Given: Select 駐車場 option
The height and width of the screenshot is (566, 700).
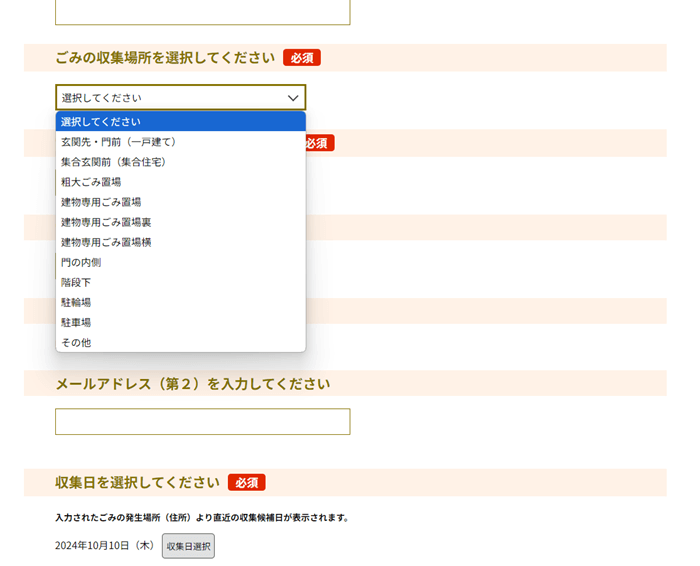Looking at the screenshot, I should click(x=180, y=323).
